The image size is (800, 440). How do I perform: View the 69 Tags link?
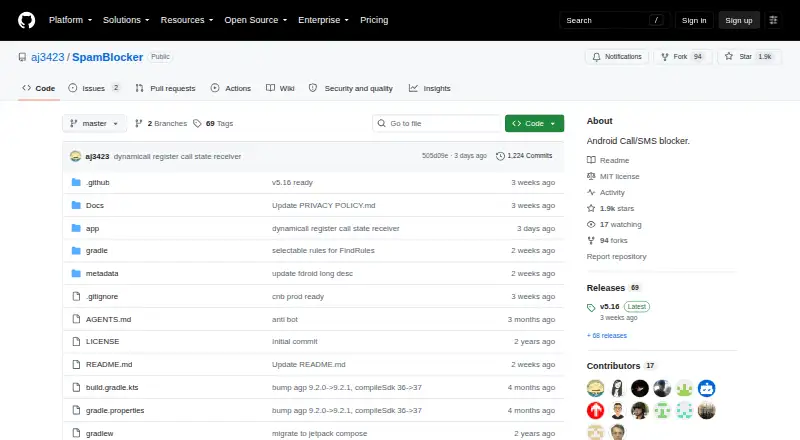point(213,124)
